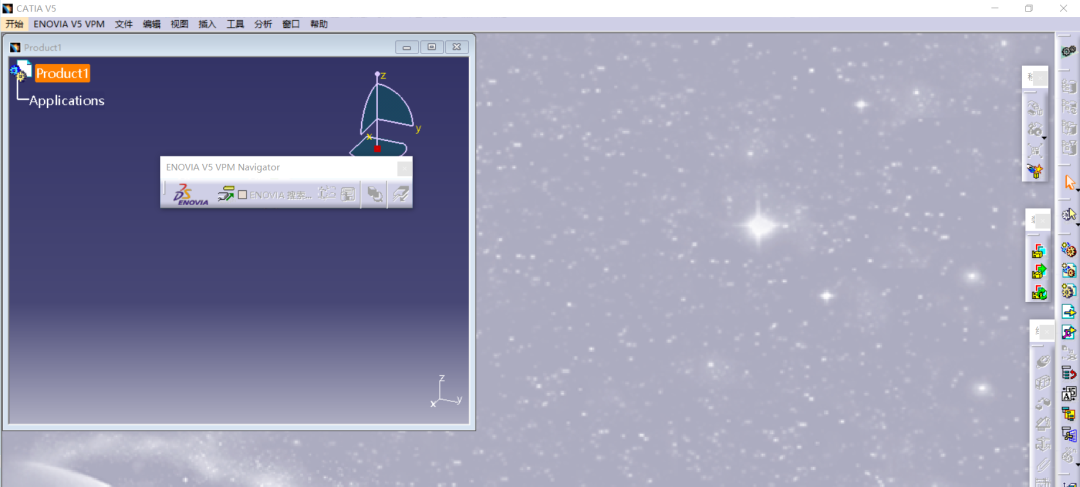
Task: Click the red undo arrow list icon
Action: point(1068,373)
